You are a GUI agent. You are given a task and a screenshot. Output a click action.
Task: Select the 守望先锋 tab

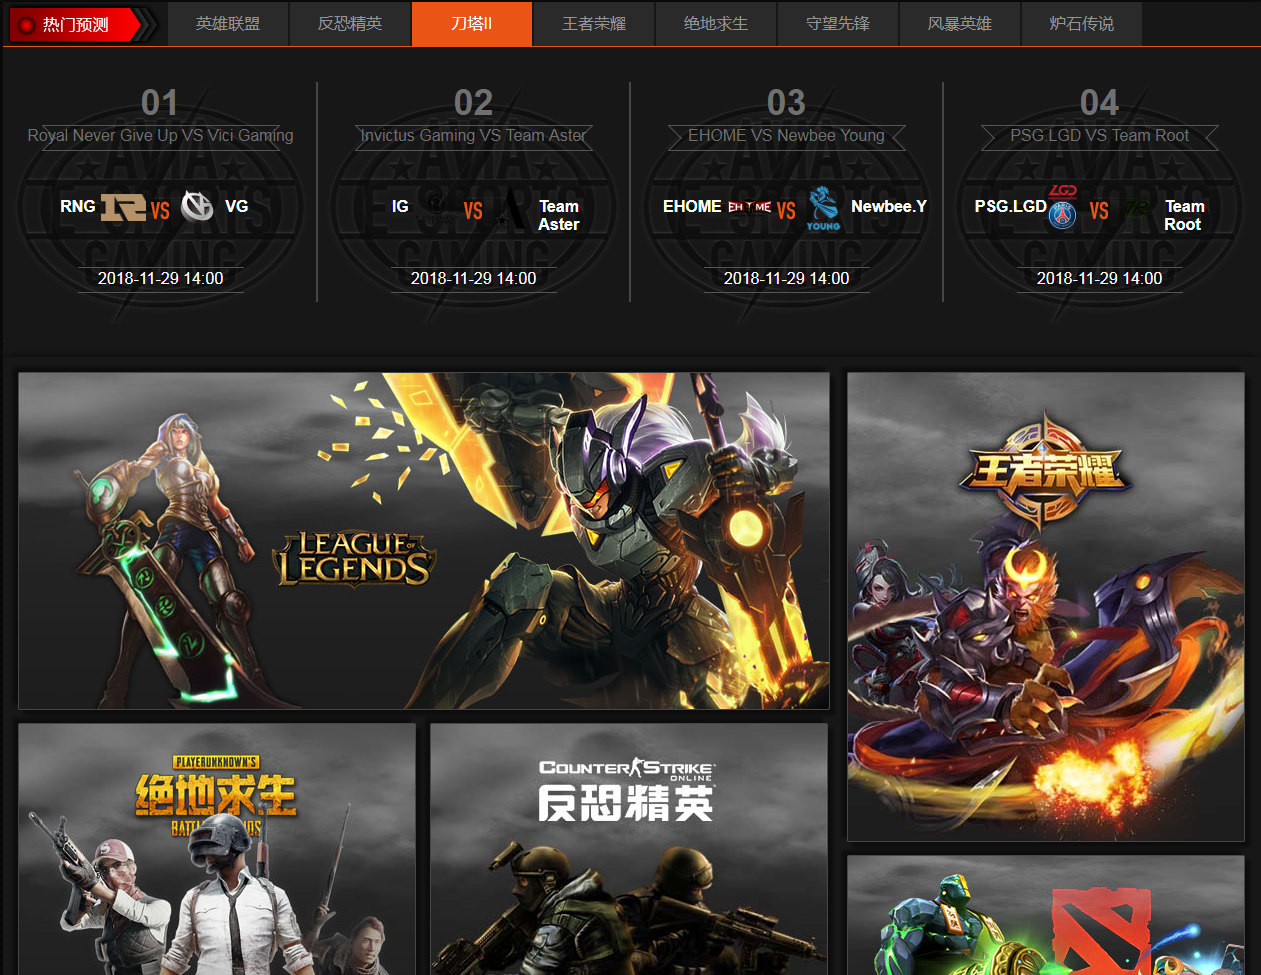(x=838, y=24)
